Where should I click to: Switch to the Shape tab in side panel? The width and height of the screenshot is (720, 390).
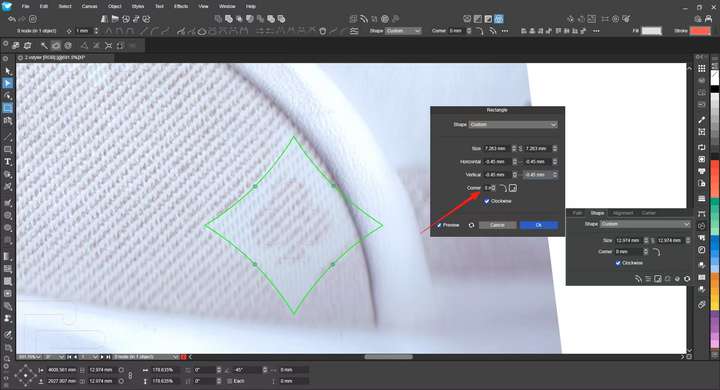597,213
